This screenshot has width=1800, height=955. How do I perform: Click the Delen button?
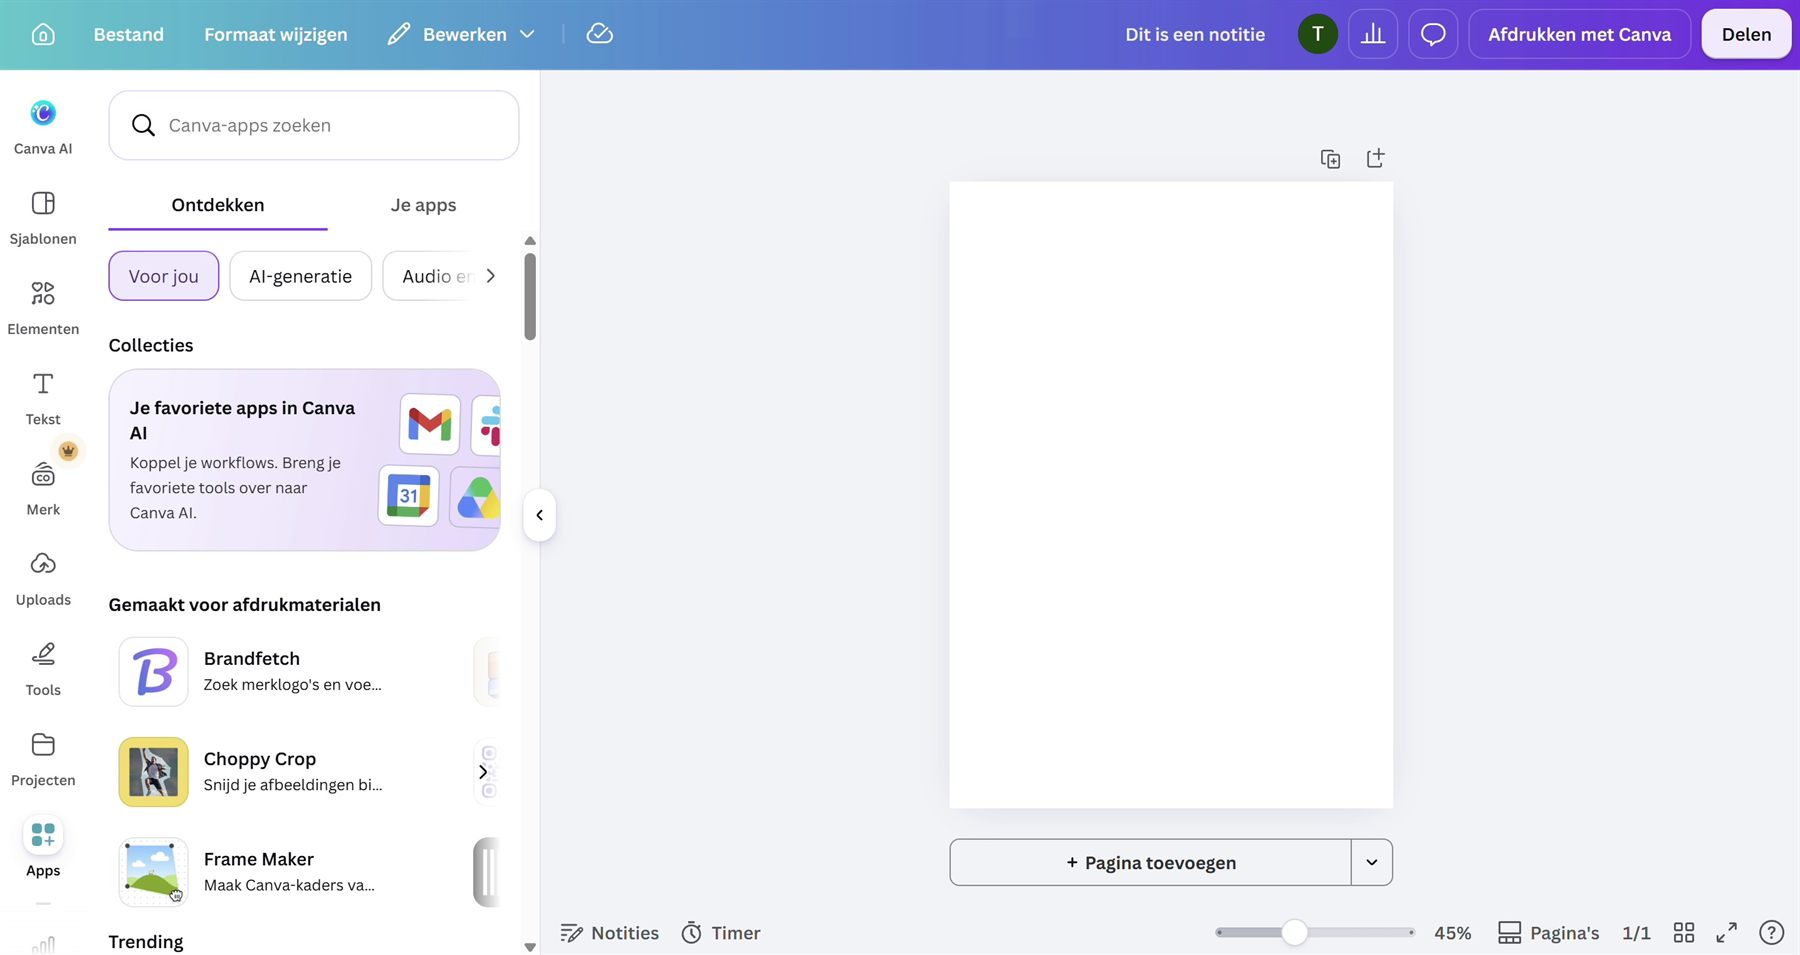point(1746,34)
